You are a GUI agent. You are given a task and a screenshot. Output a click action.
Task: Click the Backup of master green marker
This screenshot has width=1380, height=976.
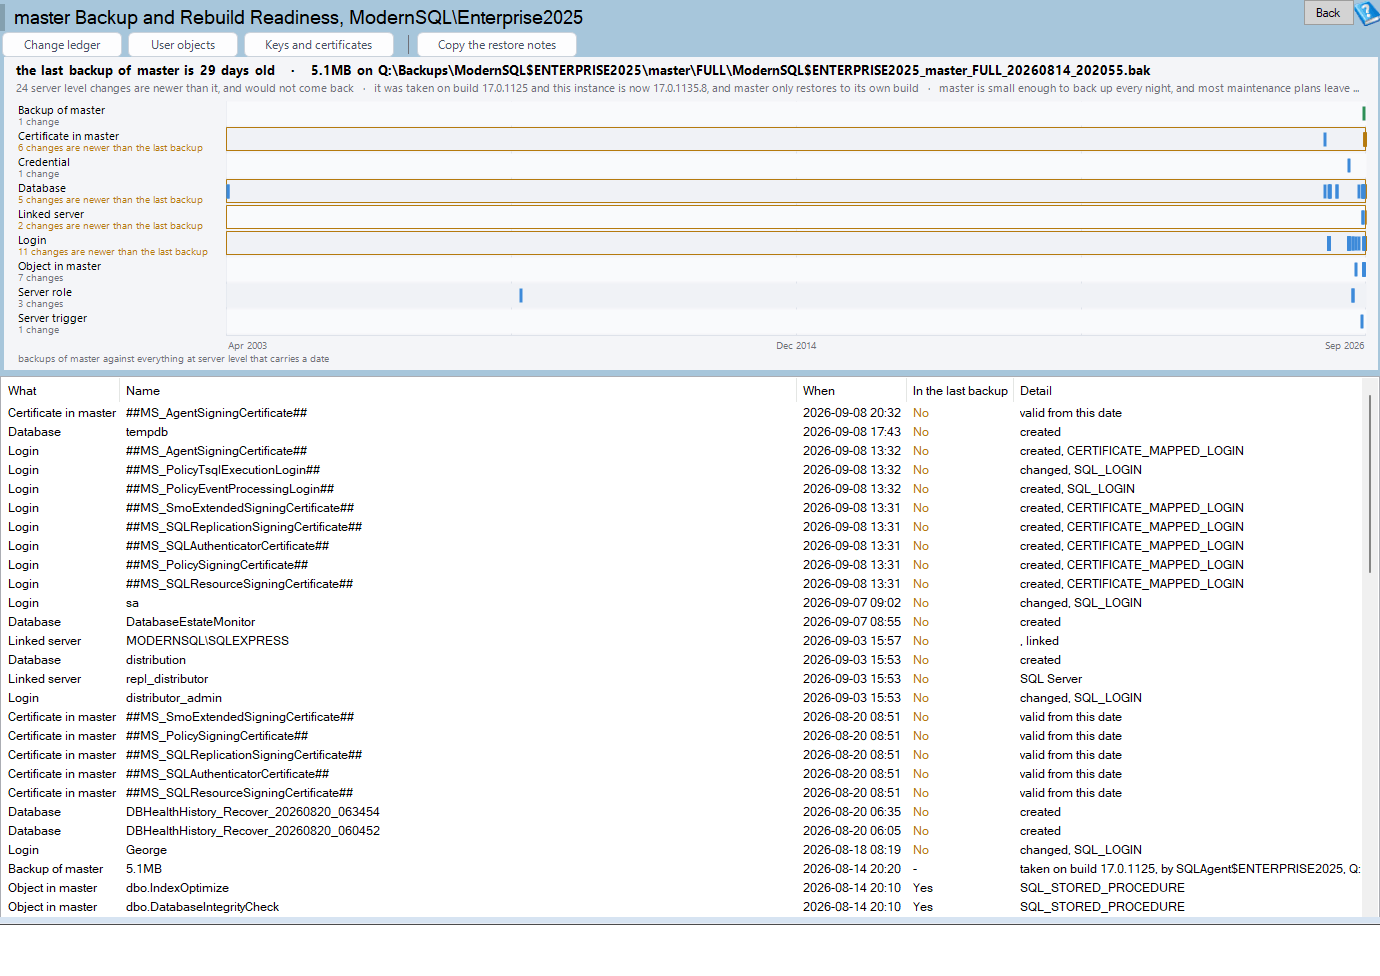(x=1363, y=113)
